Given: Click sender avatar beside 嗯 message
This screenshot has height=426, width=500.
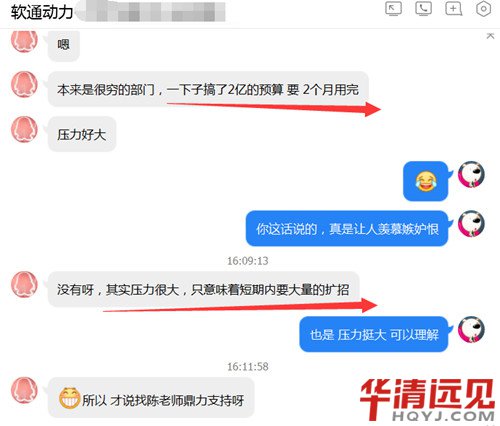Looking at the screenshot, I should click(24, 41).
